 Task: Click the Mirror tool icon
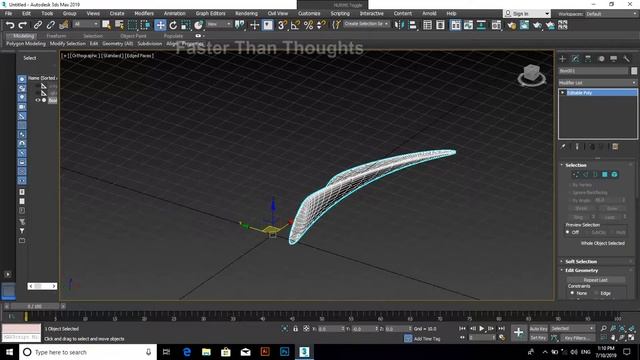[398, 25]
